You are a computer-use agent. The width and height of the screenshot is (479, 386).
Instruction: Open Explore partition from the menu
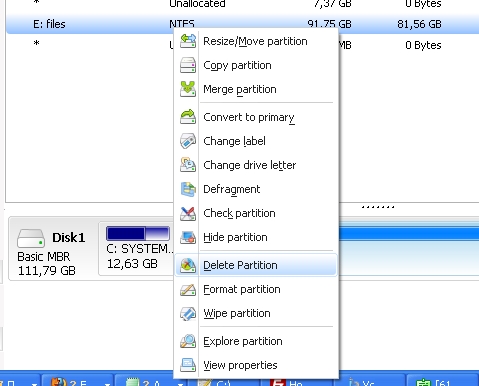point(256,341)
